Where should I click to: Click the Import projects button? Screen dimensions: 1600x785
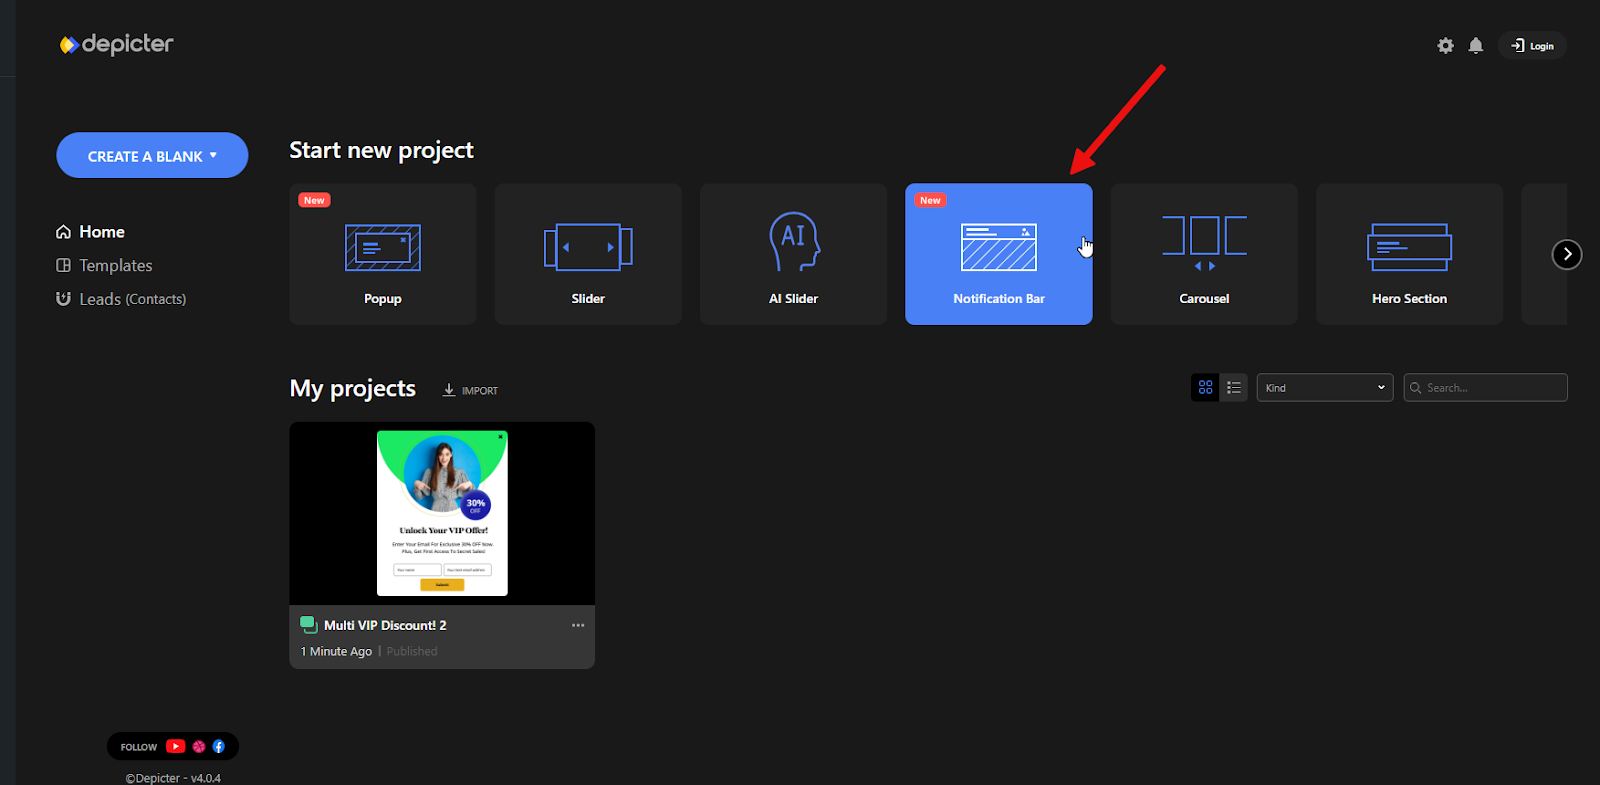click(x=470, y=391)
